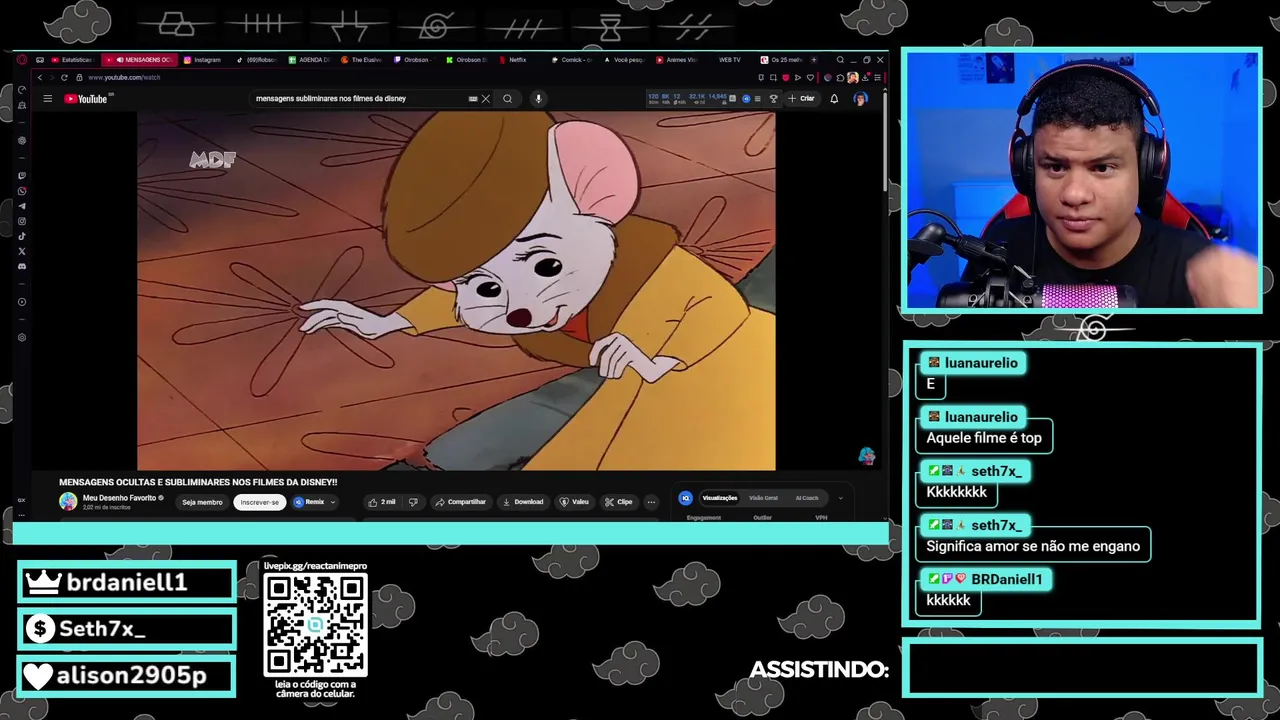Open the sidebar settings gear icon
The image size is (1280, 720).
[x=22, y=338]
